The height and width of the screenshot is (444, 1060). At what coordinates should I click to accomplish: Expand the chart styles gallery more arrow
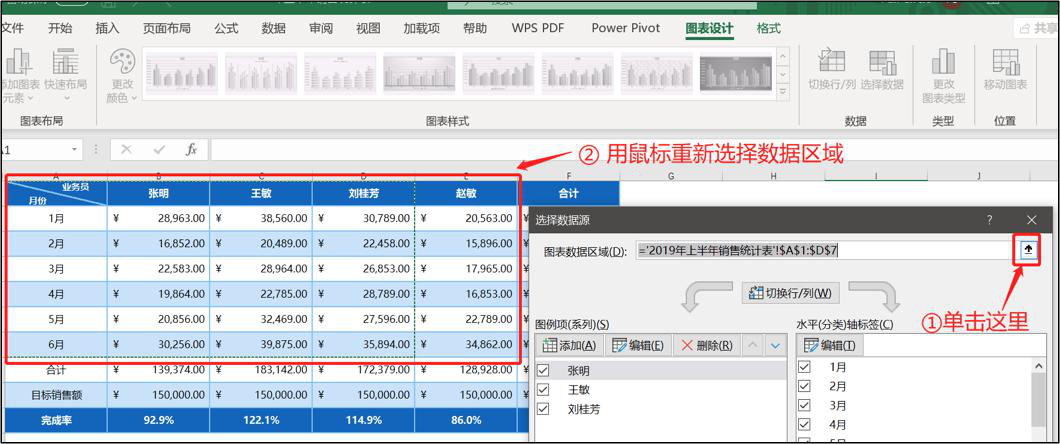783,91
